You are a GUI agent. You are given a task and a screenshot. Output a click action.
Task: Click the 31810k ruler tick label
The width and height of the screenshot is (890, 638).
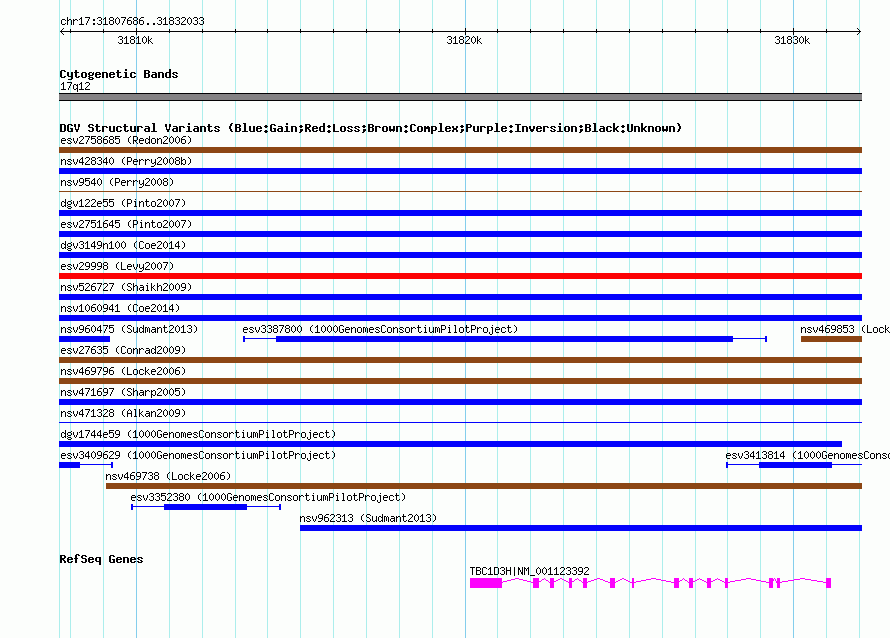pos(135,40)
